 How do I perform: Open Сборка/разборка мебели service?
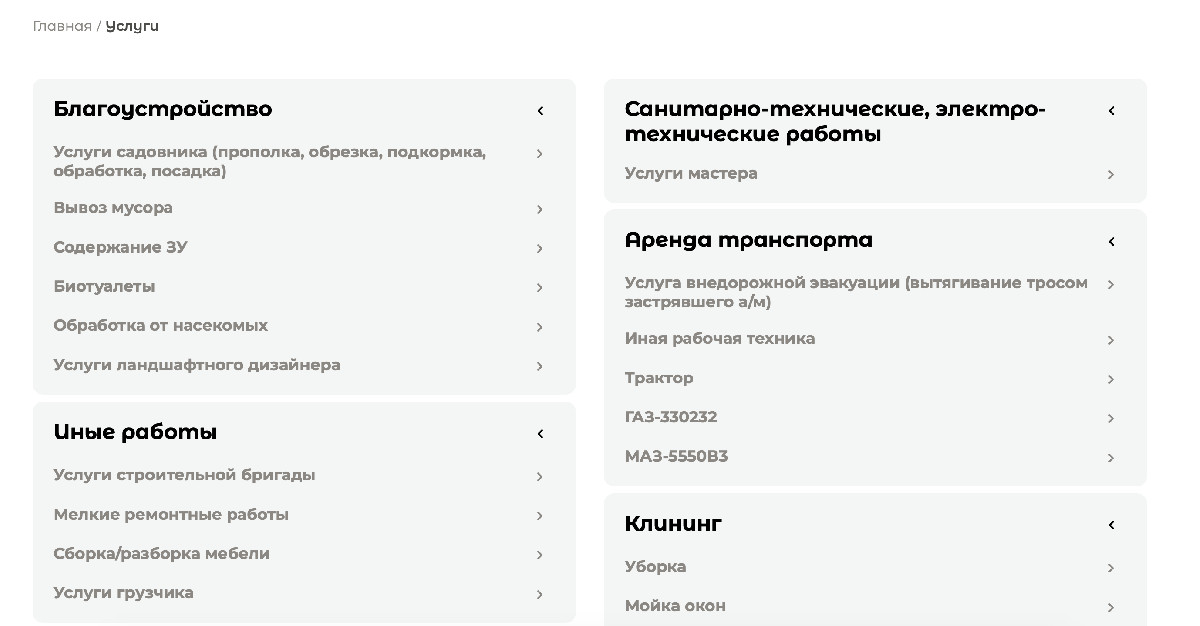[x=162, y=554]
